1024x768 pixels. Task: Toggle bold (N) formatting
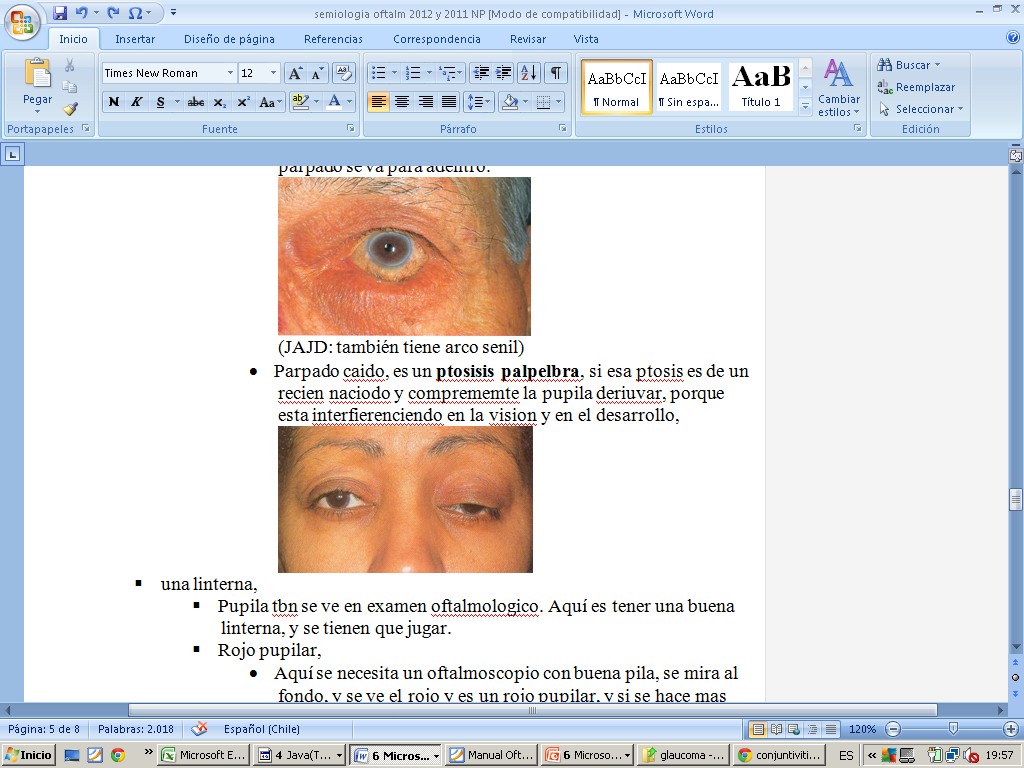coord(113,102)
